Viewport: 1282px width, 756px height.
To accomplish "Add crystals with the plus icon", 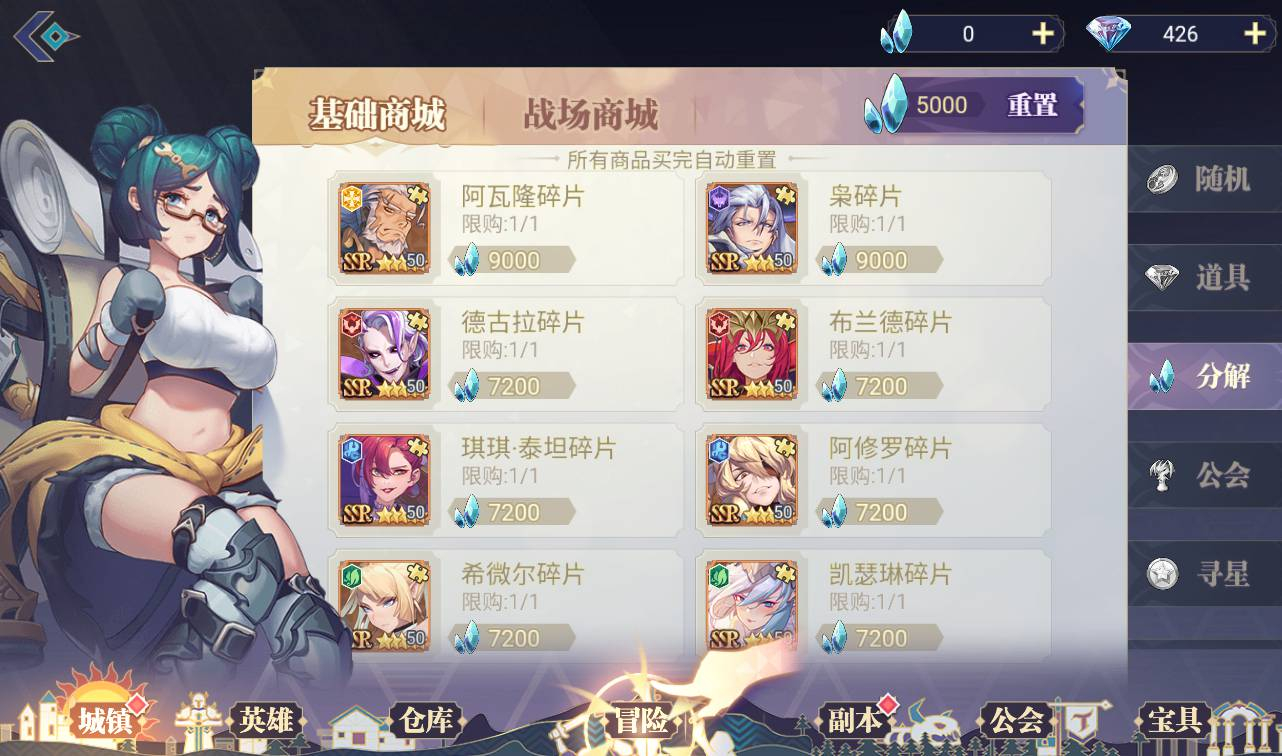I will click(x=1043, y=34).
